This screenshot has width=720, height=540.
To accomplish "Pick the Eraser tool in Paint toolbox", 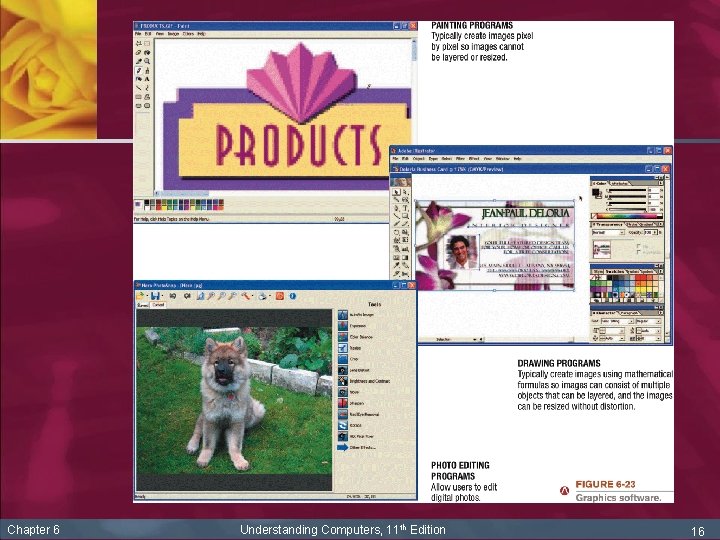I will point(138,52).
